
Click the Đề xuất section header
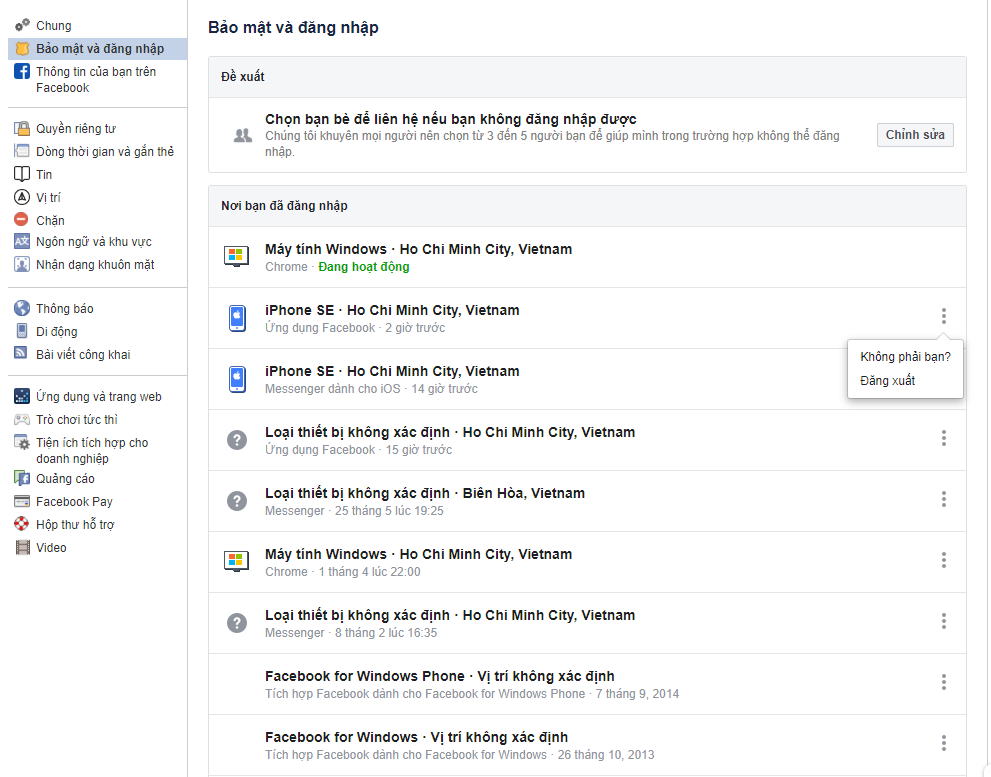[x=243, y=76]
